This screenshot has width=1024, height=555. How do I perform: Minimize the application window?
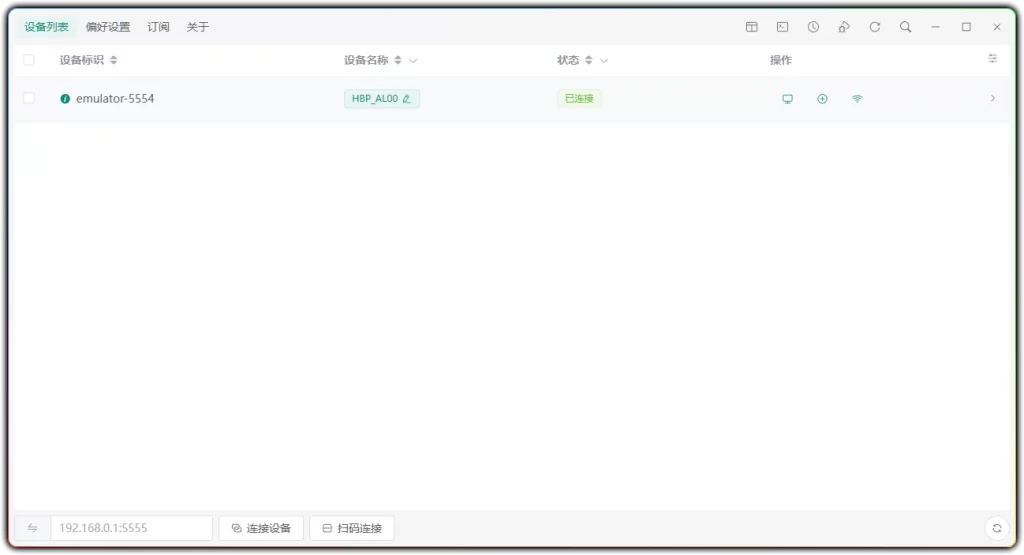click(936, 27)
